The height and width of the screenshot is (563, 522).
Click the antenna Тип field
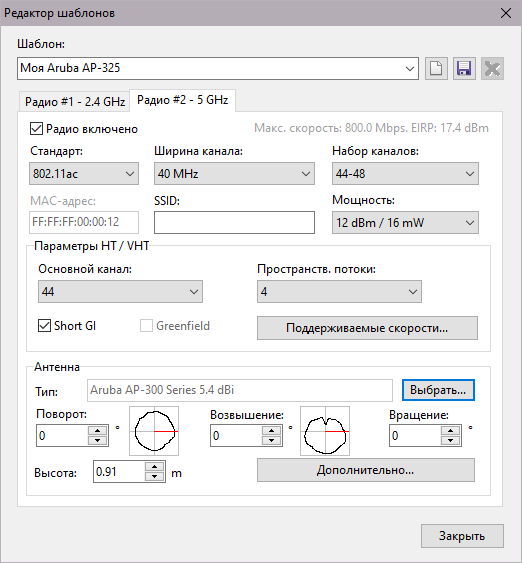239,390
